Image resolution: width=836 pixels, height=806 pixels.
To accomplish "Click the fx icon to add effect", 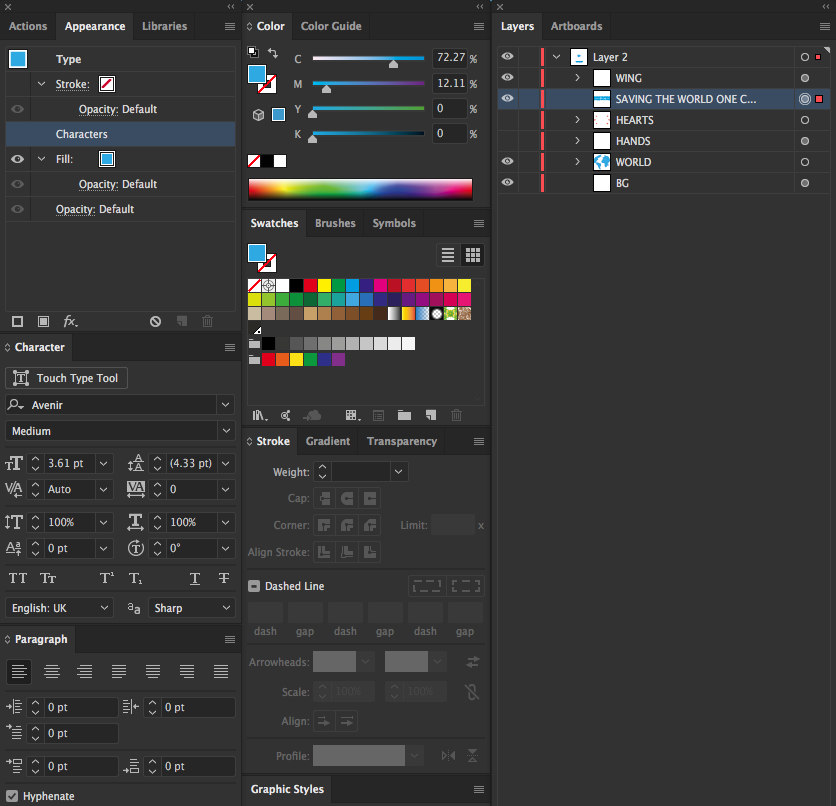I will pyautogui.click(x=69, y=321).
